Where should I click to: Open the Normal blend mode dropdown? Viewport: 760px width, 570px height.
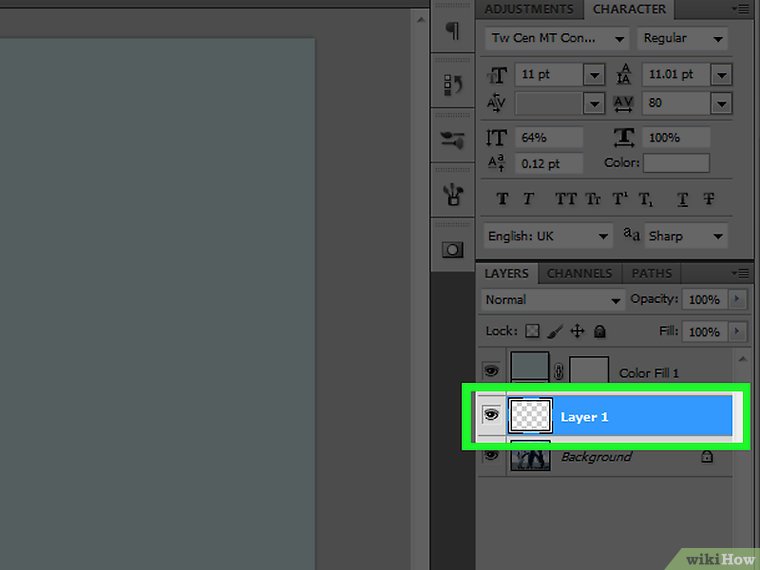[x=552, y=299]
